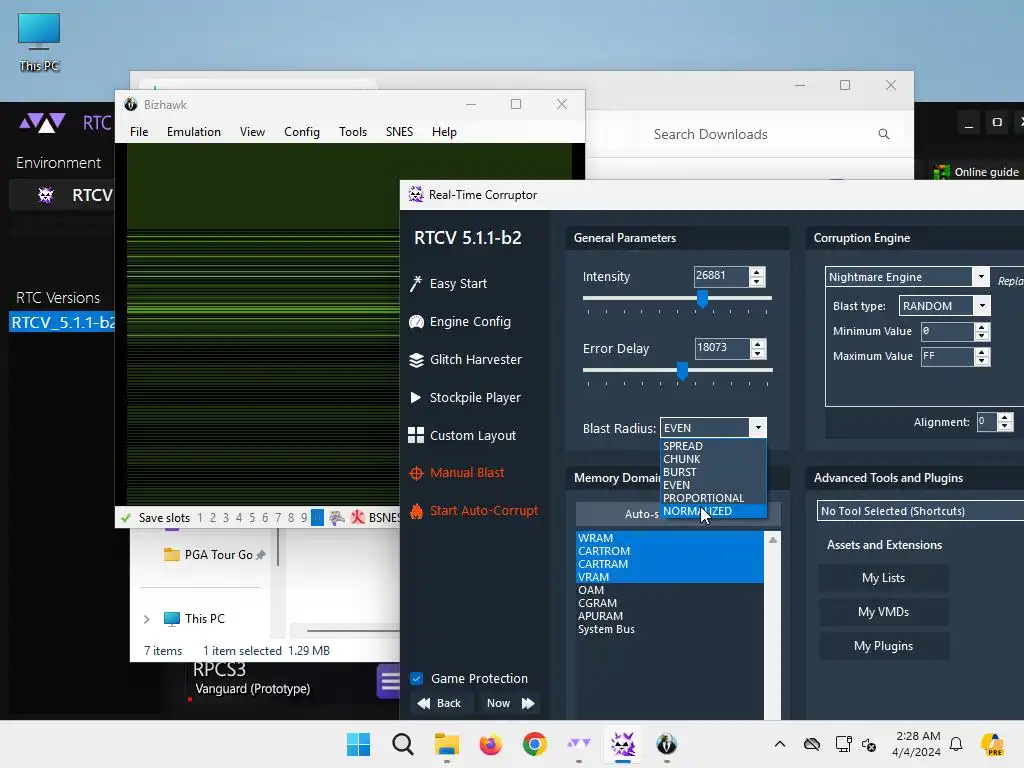Open the Stockpile Player panel
Viewport: 1024px width, 768px height.
click(465, 397)
